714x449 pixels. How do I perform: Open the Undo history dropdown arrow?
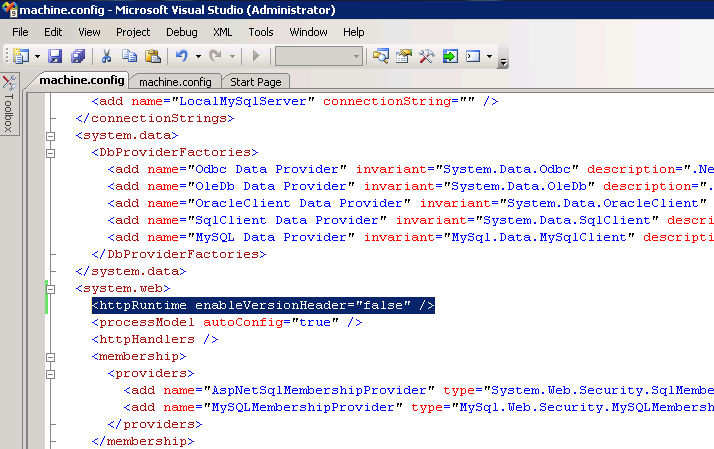tap(198, 56)
